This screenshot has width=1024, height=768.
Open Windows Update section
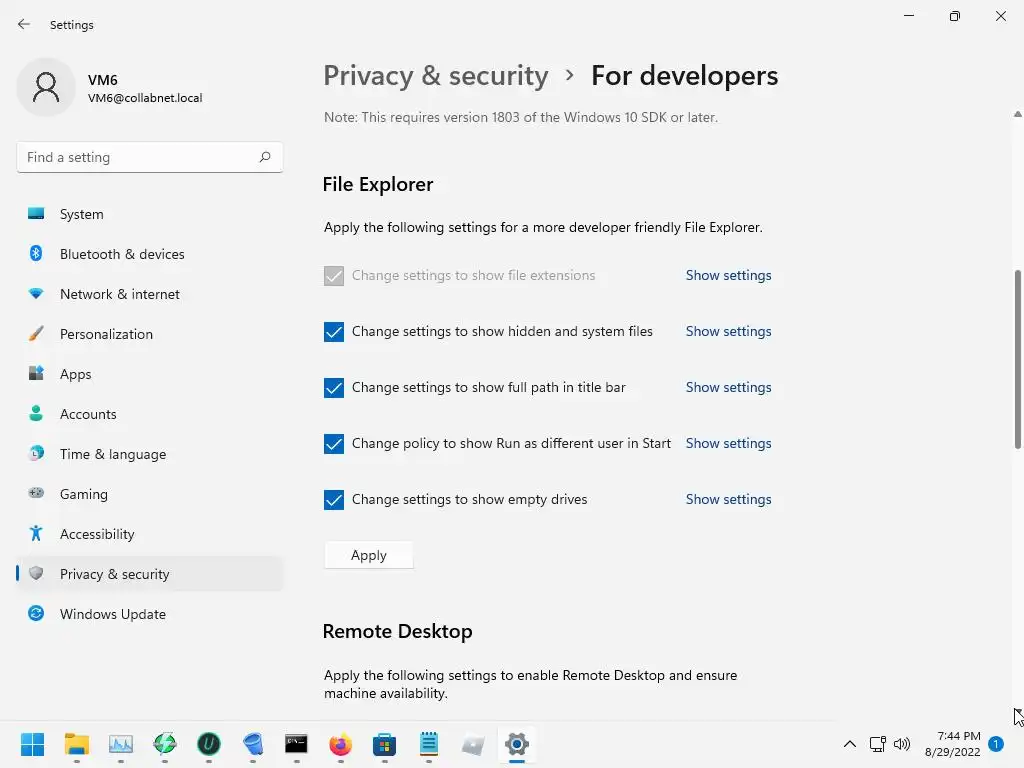pyautogui.click(x=113, y=614)
